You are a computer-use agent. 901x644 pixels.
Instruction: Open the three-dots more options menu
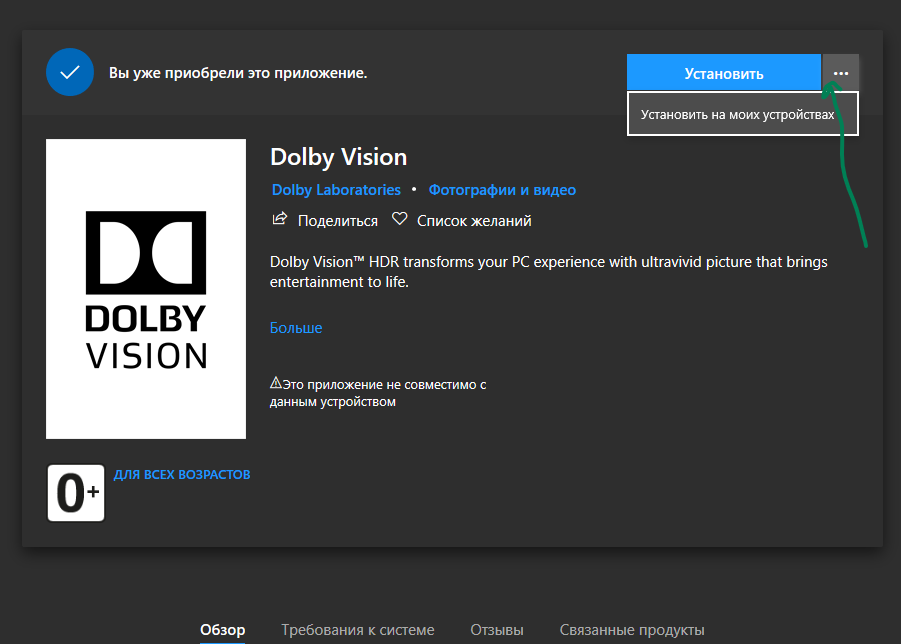click(841, 72)
